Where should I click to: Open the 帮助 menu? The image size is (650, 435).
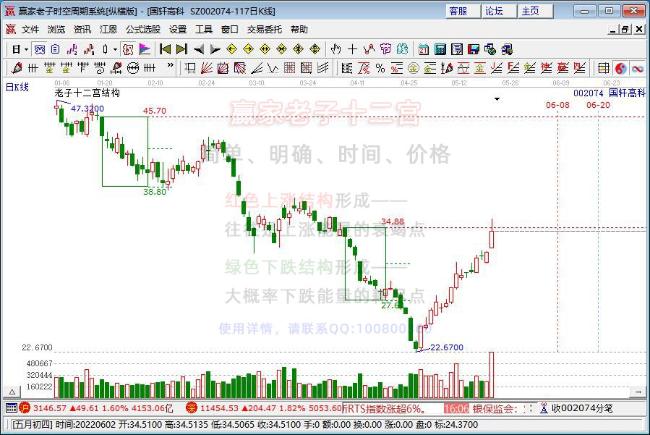click(299, 29)
